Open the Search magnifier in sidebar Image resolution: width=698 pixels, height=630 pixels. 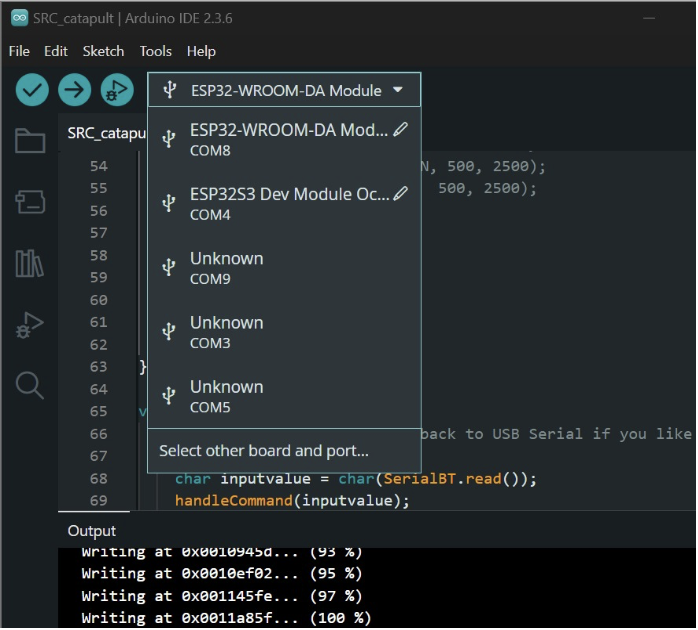(x=30, y=385)
